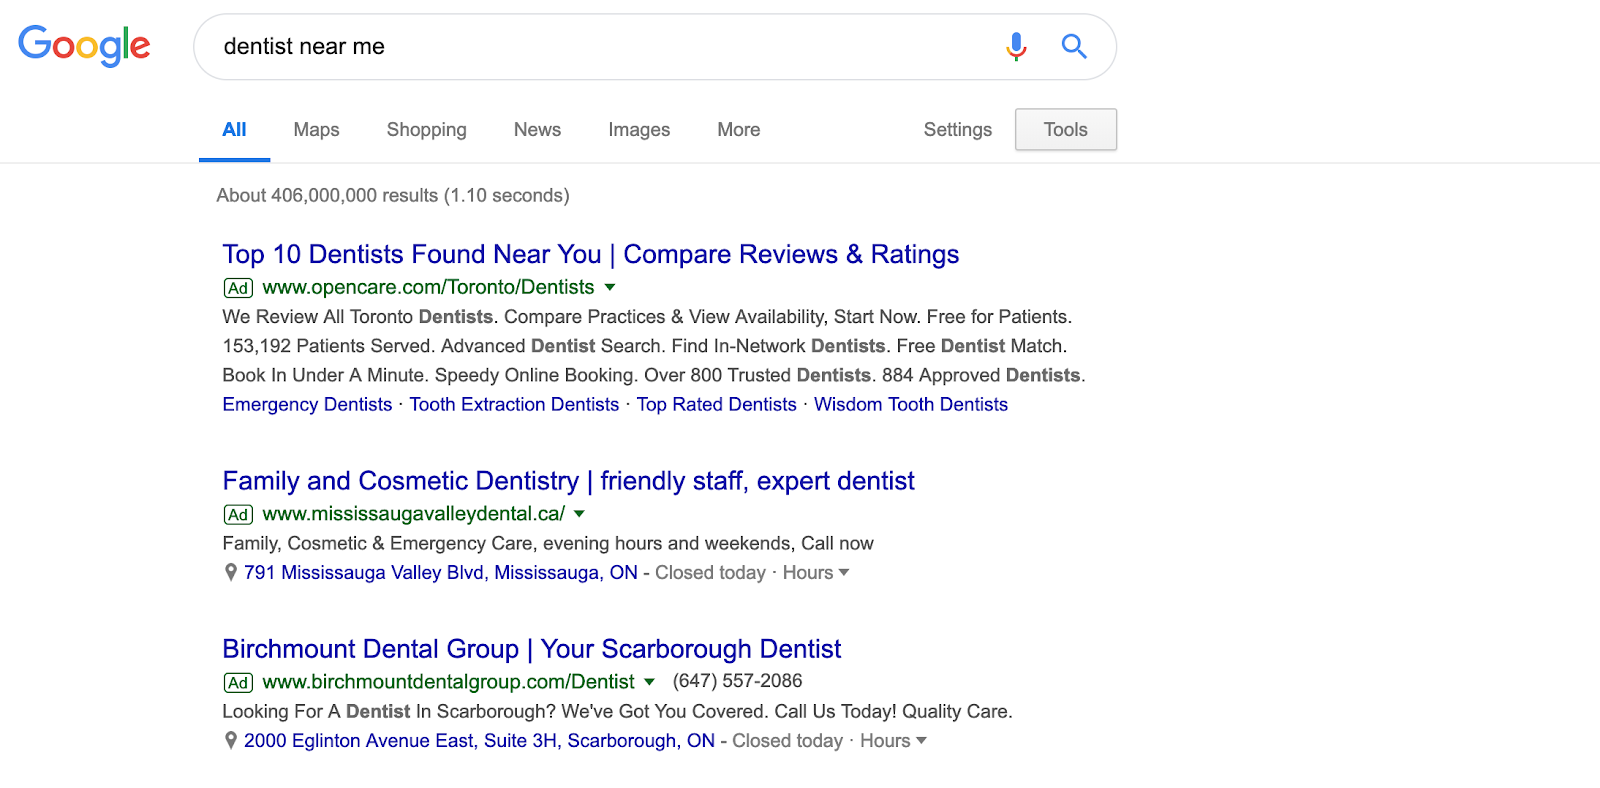Click the 'Book In Under A Minute' description line
The width and height of the screenshot is (1600, 788).
pos(654,375)
